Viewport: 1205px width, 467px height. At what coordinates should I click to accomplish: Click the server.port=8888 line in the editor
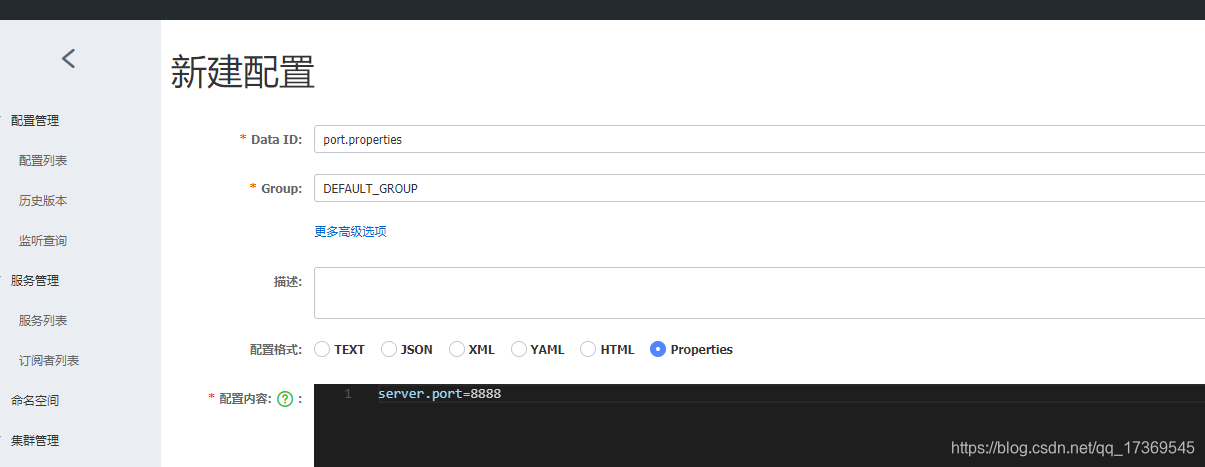[x=439, y=394]
